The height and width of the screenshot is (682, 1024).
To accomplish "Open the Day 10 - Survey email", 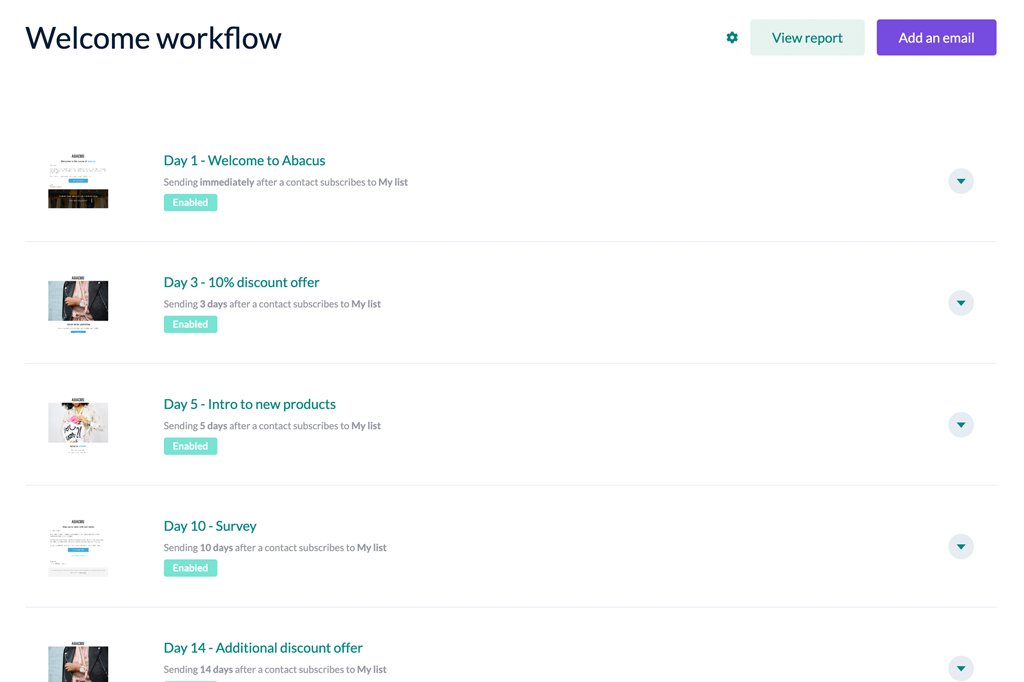I will tap(210, 525).
